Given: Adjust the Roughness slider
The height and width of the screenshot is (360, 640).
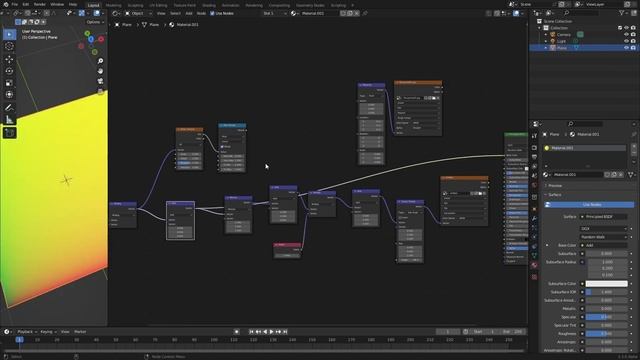Looking at the screenshot, I should 607,333.
